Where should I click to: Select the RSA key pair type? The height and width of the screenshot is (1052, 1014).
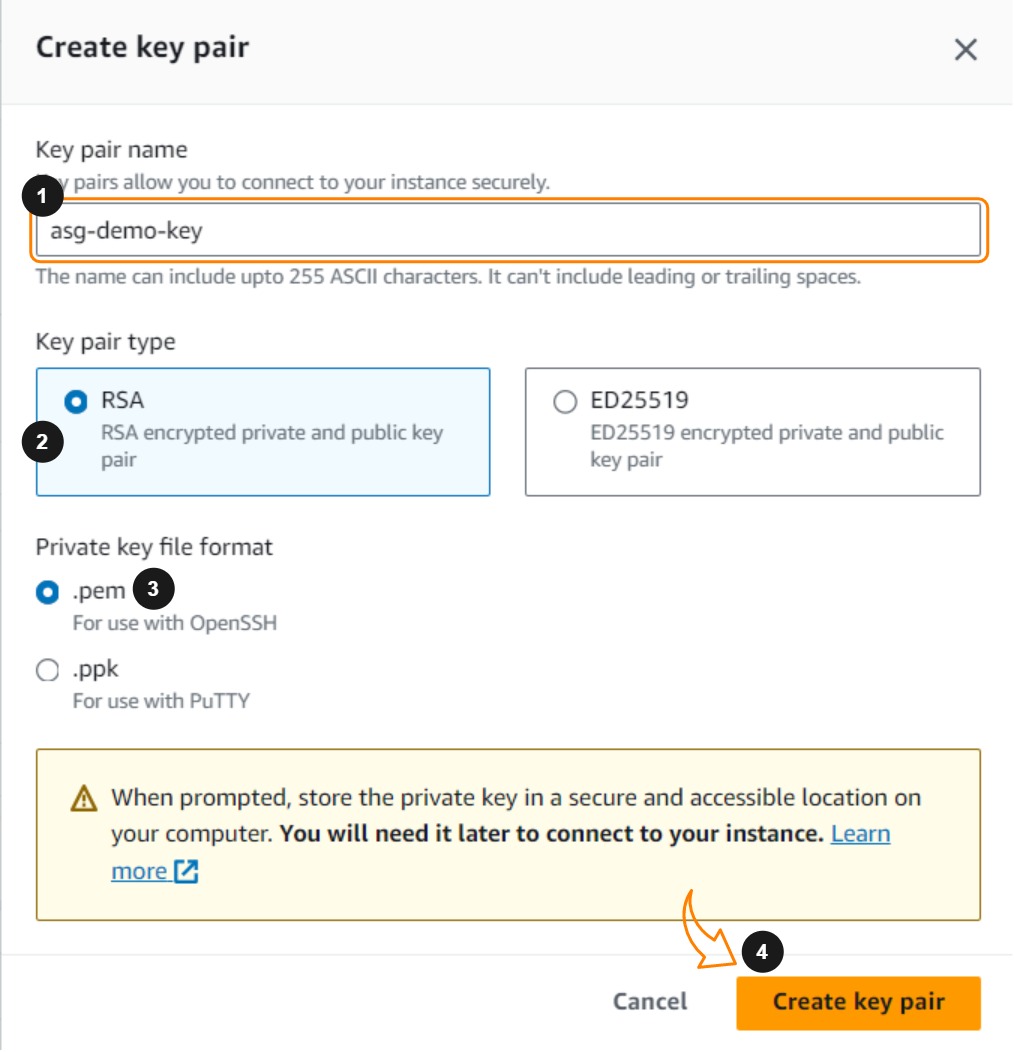coord(75,401)
